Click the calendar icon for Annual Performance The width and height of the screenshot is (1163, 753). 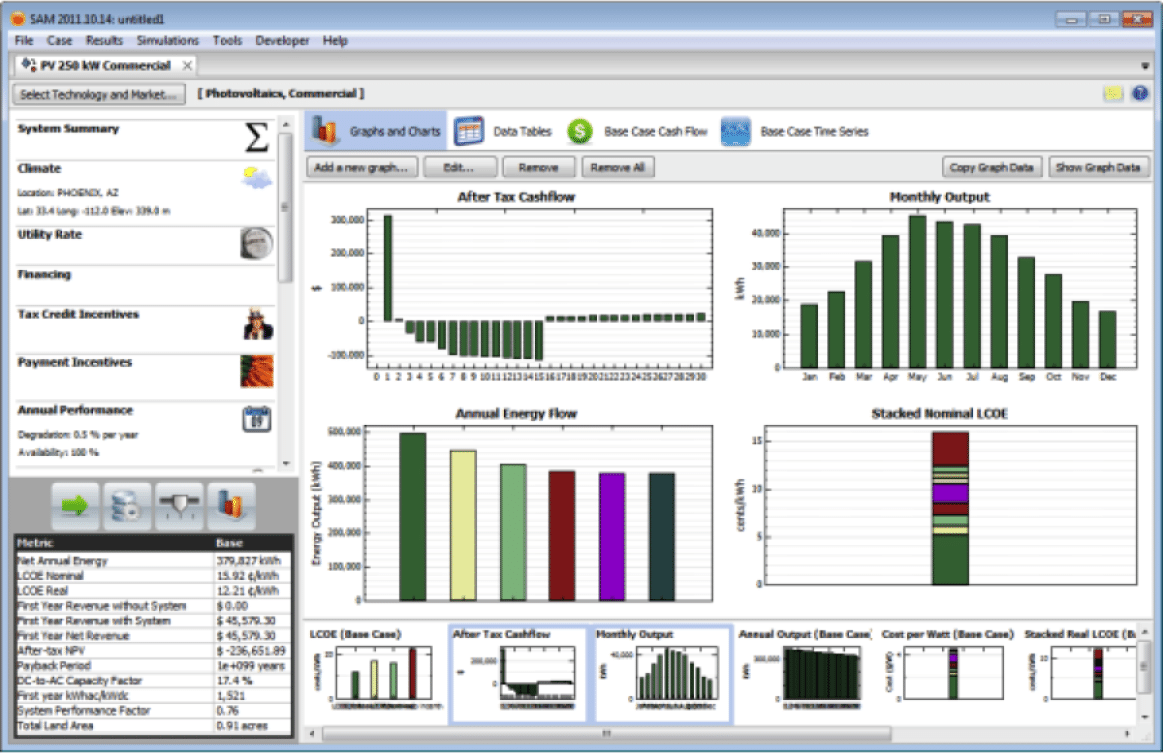[x=258, y=420]
